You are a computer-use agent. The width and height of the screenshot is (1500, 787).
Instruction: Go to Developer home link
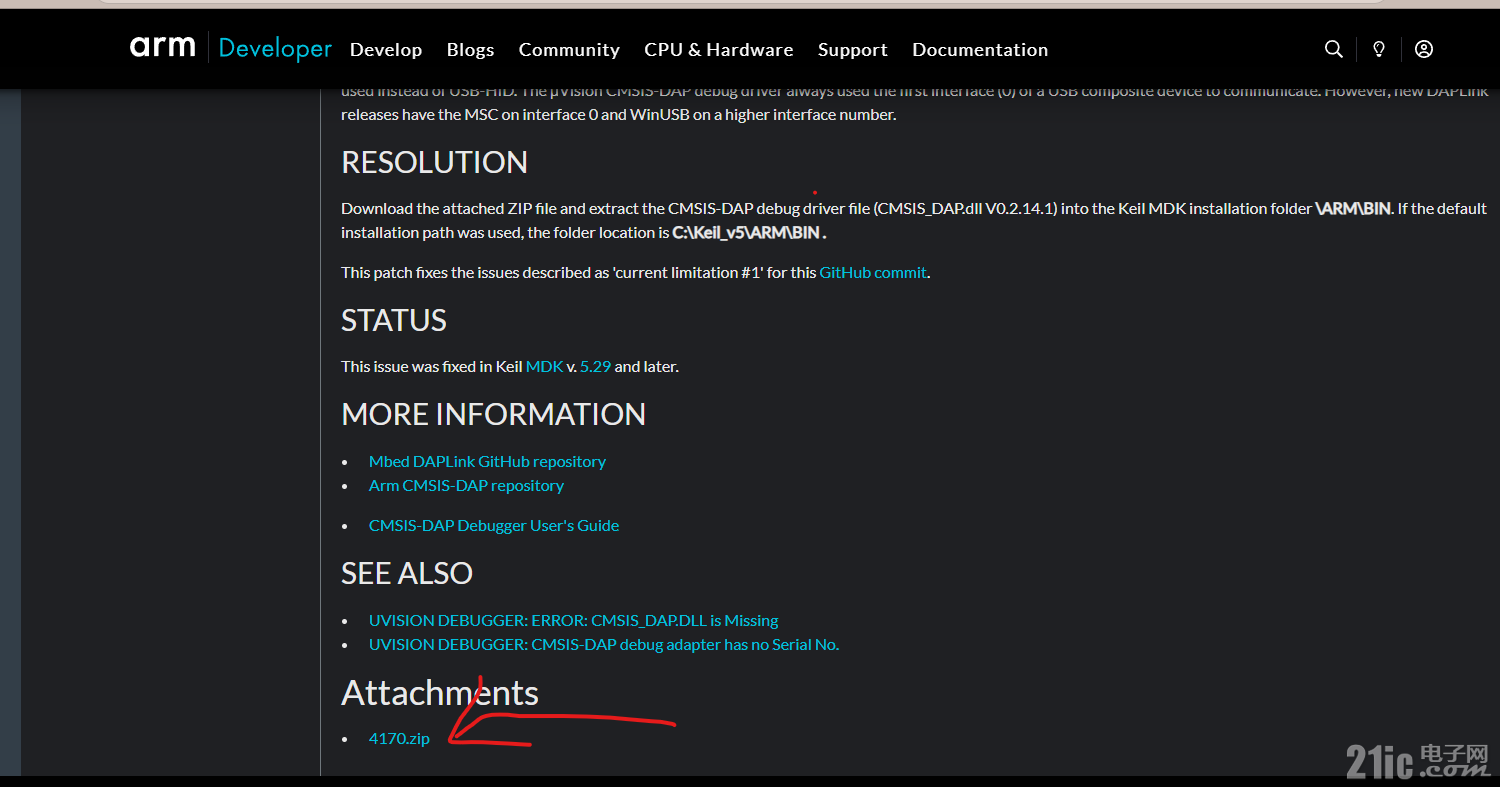pos(275,48)
